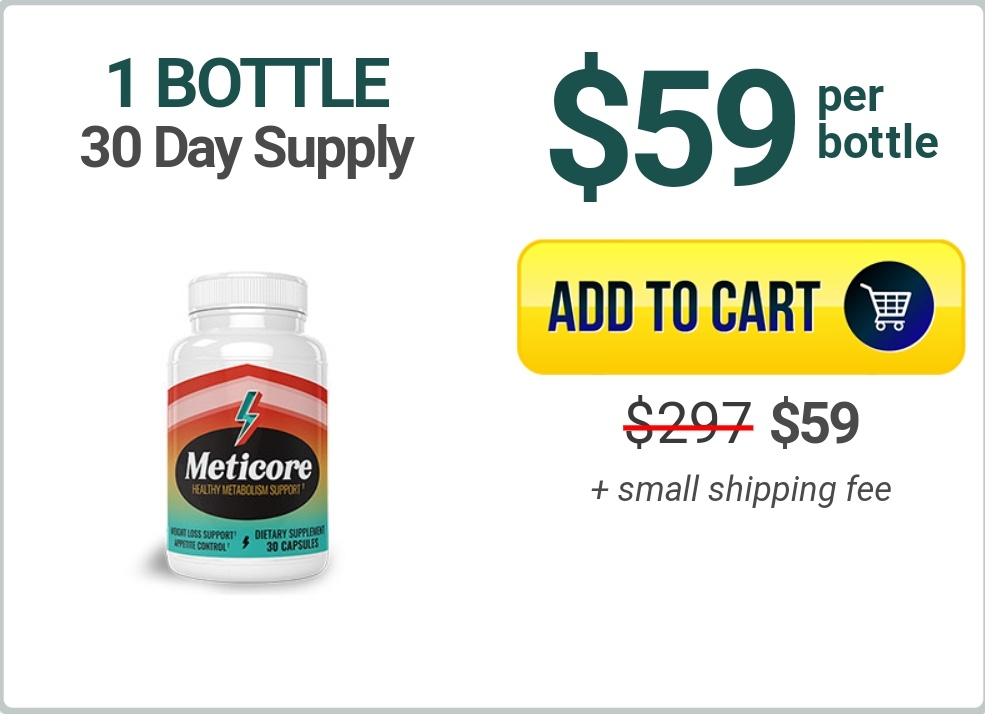Click the '+ small shipping fee' note
Image resolution: width=985 pixels, height=714 pixels.
[741, 489]
